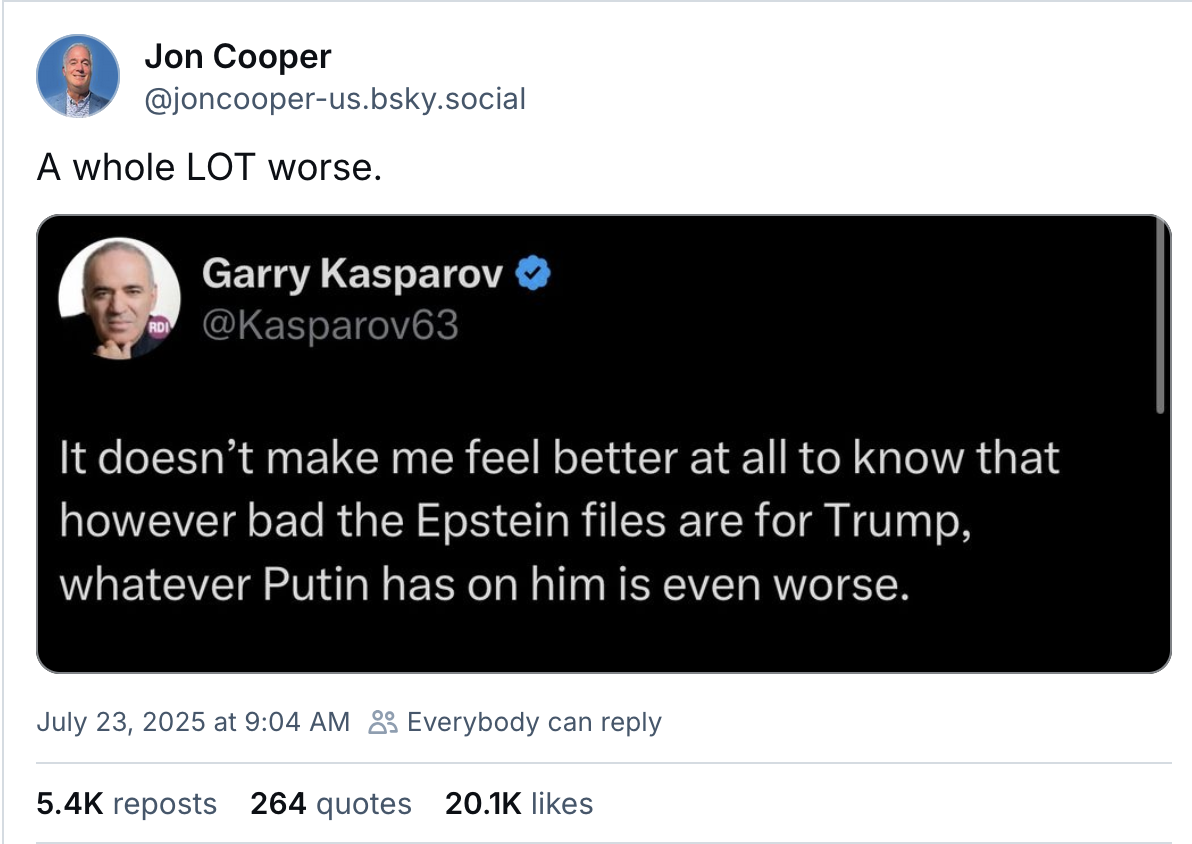Click the blue verified checkmark badge
This screenshot has height=844, width=1192.
point(533,273)
